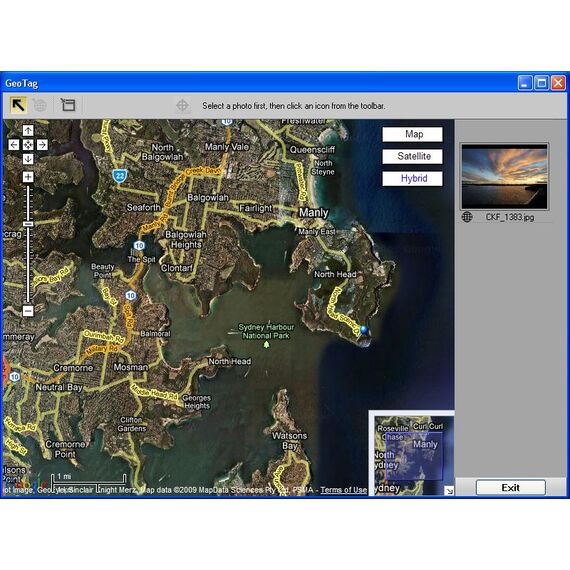
Task: Click the Fairlight label on map
Action: (x=256, y=208)
